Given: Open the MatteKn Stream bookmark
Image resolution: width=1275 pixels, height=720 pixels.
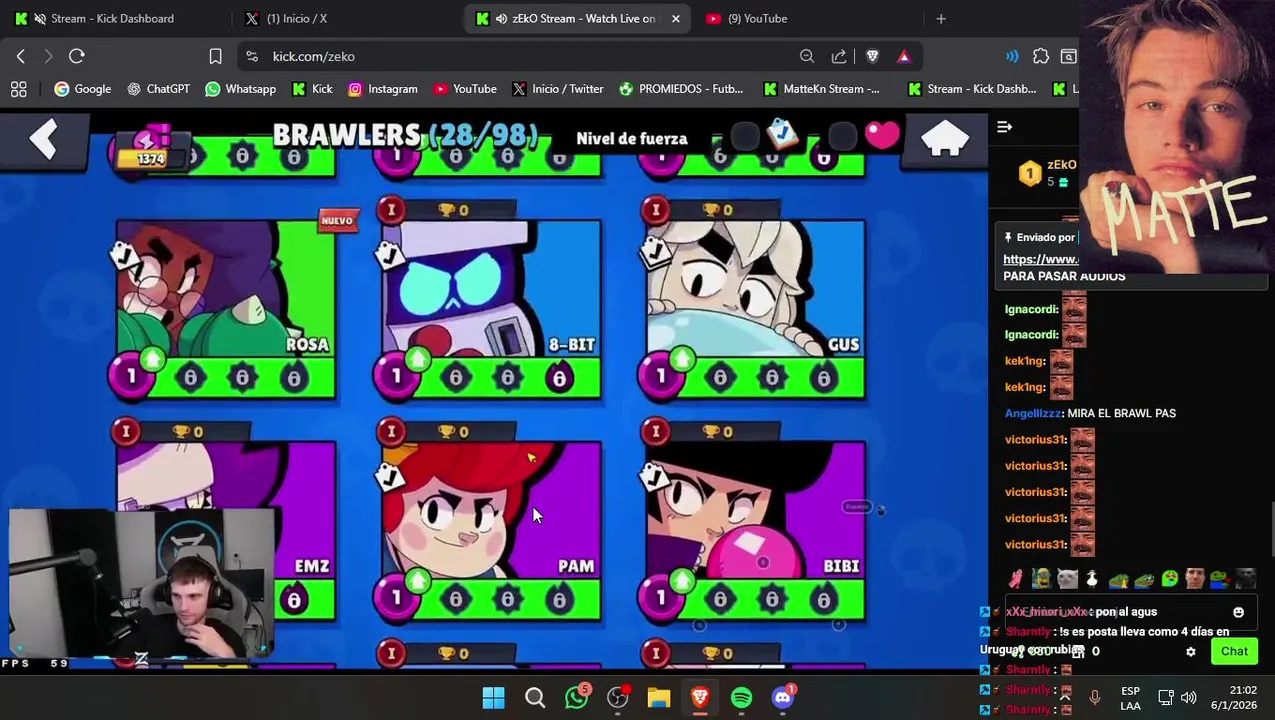Looking at the screenshot, I should coord(821,89).
